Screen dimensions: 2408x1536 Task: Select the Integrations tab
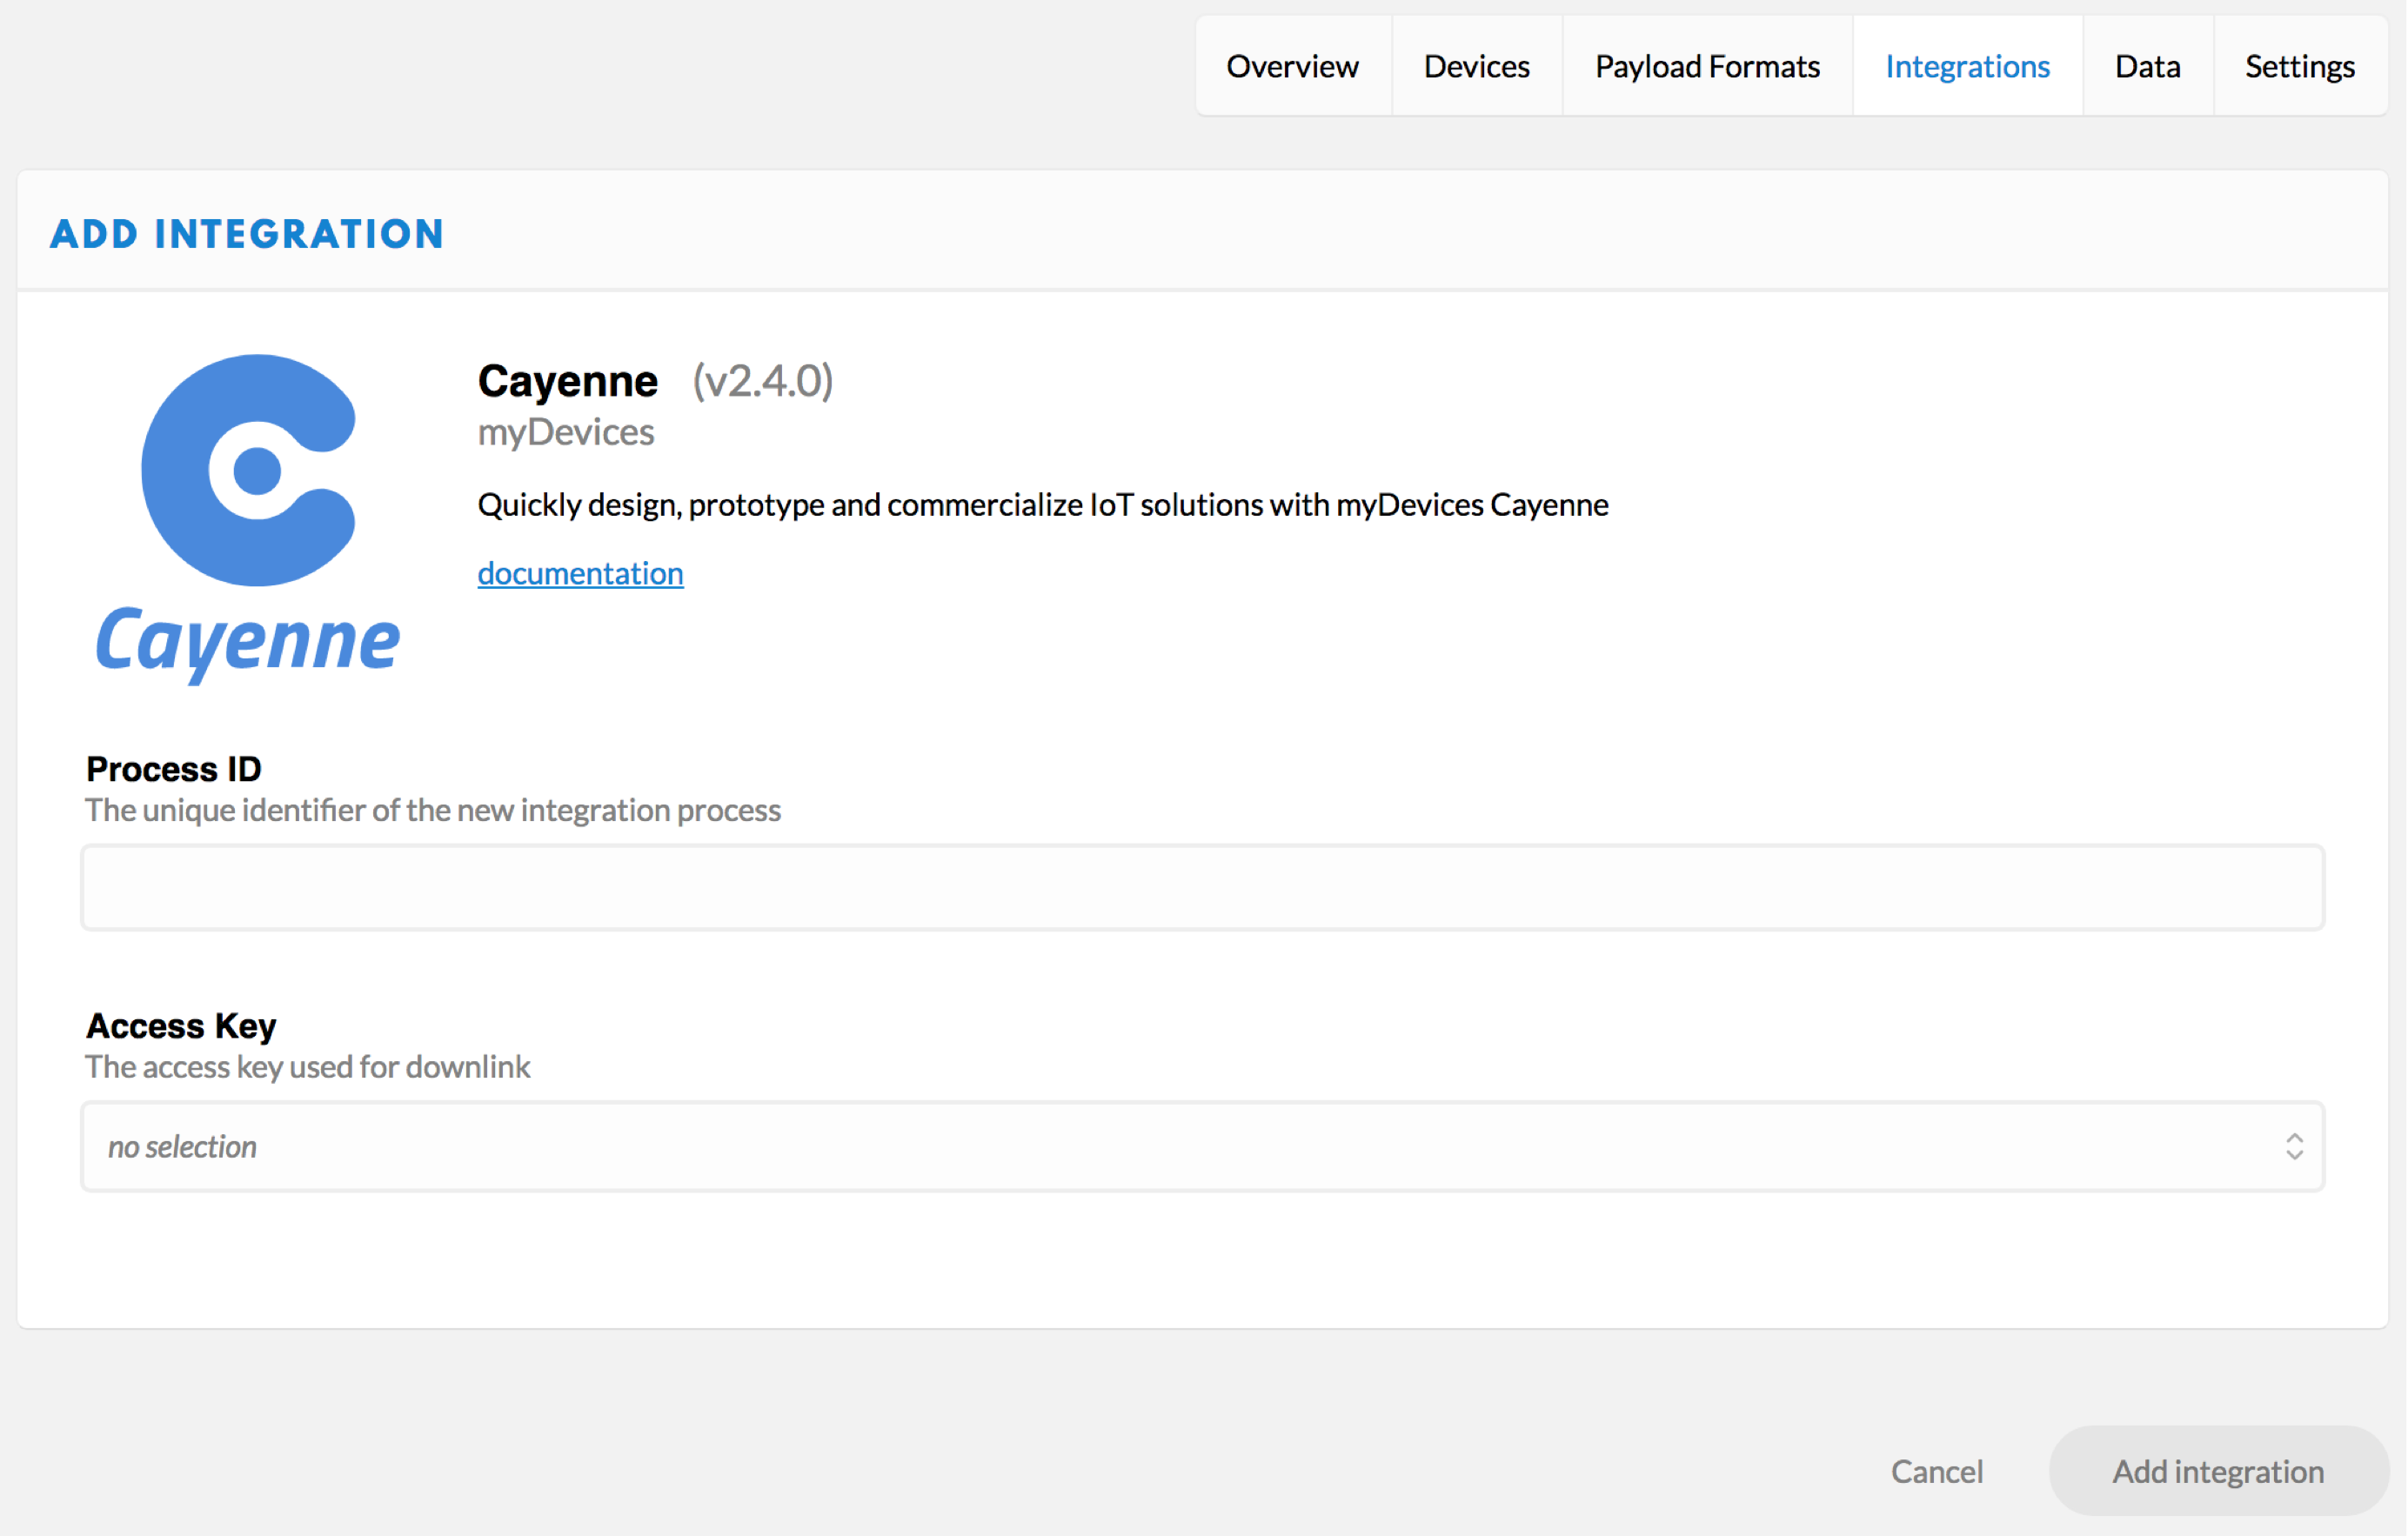1967,66
